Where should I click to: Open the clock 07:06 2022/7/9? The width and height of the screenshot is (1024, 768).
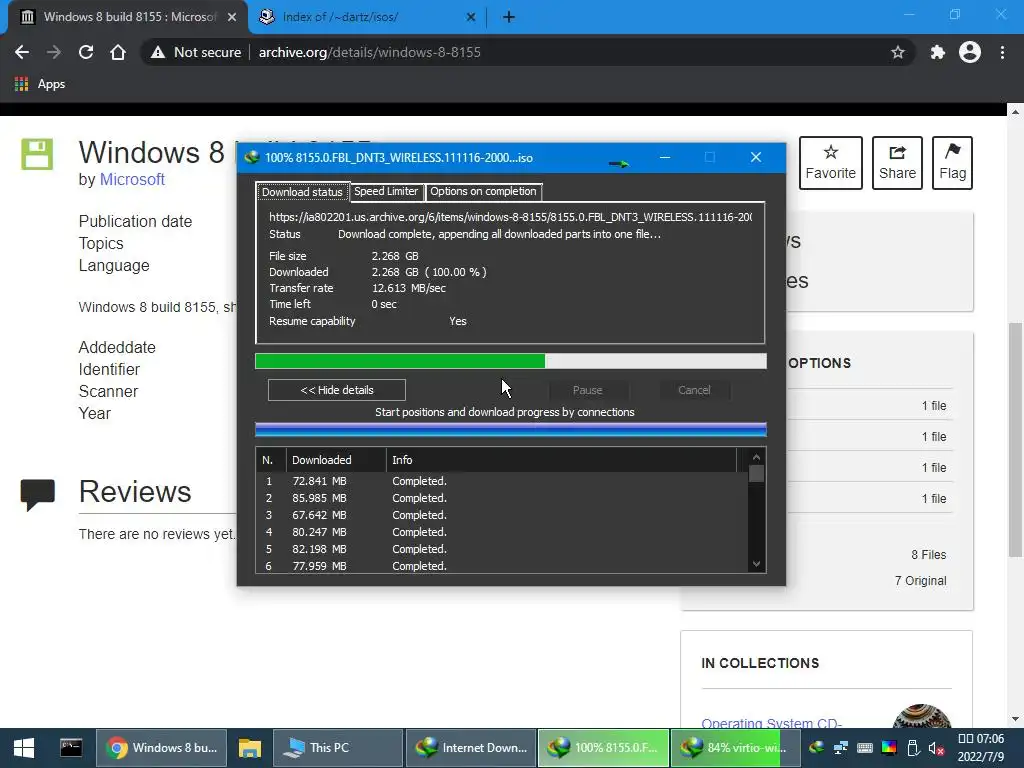point(981,748)
